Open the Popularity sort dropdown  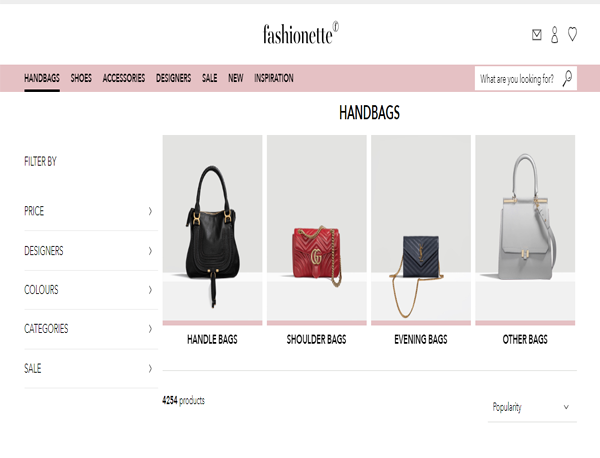[x=532, y=407]
